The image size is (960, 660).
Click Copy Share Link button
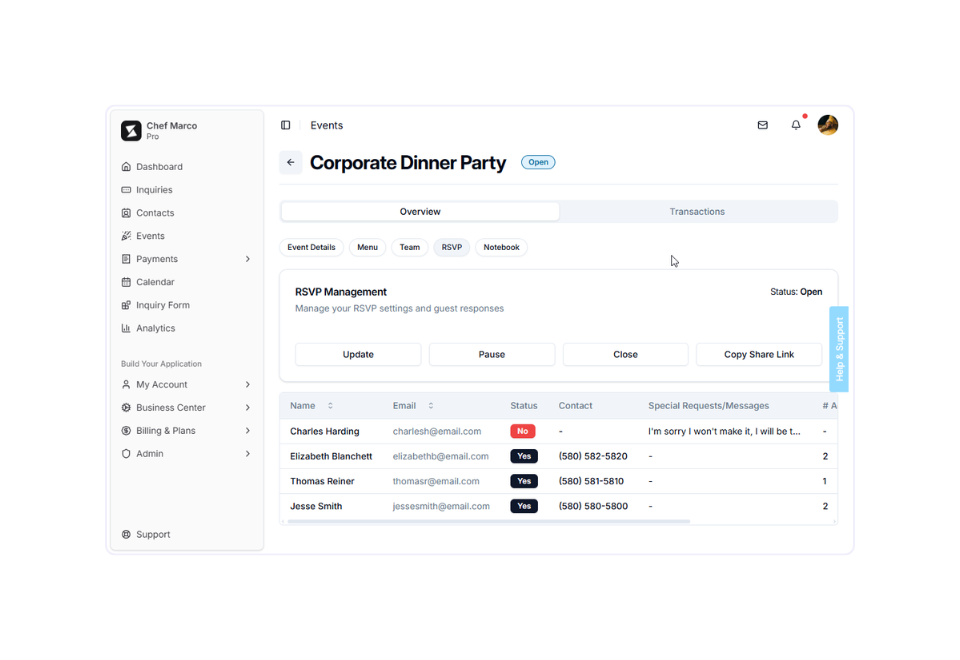pyautogui.click(x=759, y=354)
